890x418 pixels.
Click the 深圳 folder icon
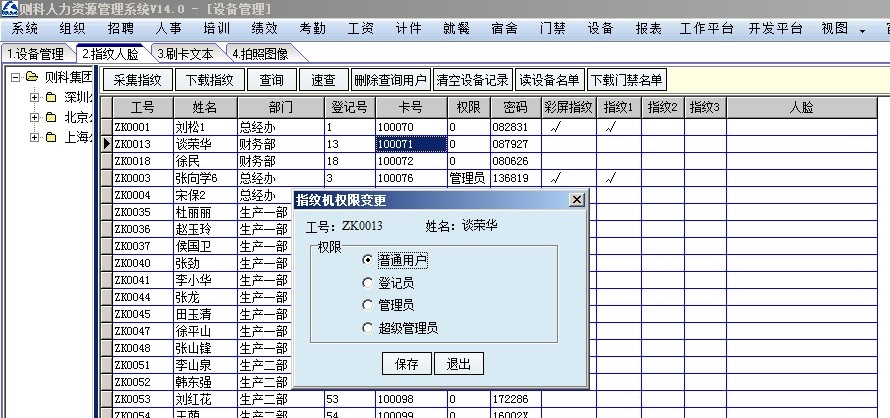pos(51,97)
